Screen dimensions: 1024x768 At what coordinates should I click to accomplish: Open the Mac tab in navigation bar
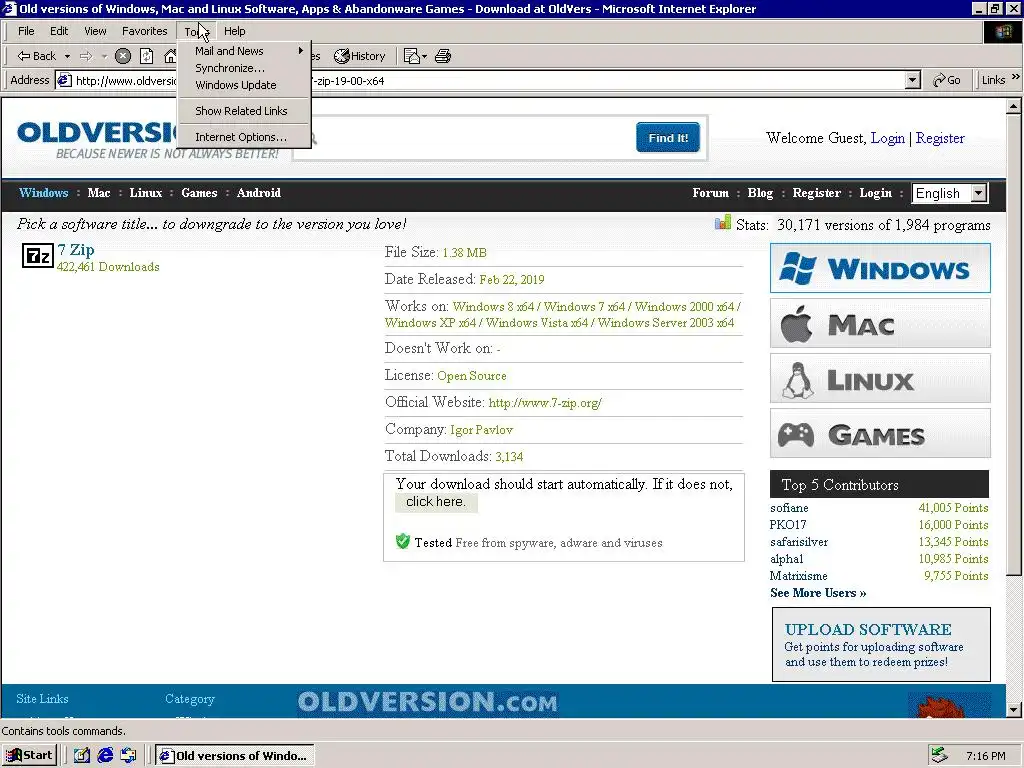[99, 193]
